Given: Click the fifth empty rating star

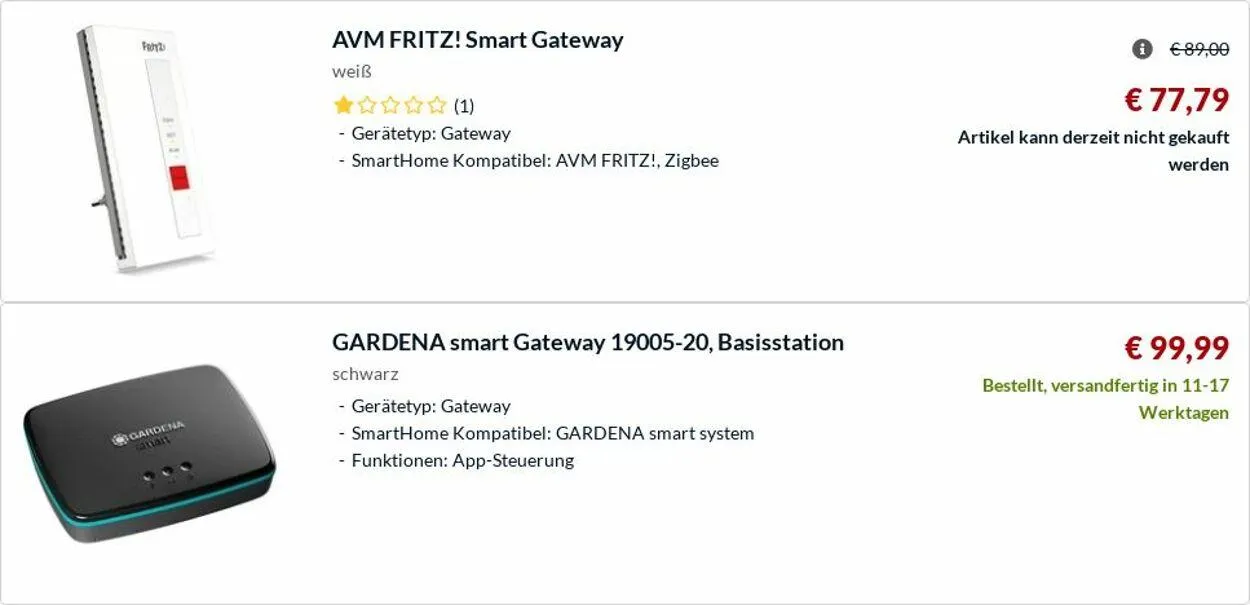Looking at the screenshot, I should pyautogui.click(x=436, y=105).
